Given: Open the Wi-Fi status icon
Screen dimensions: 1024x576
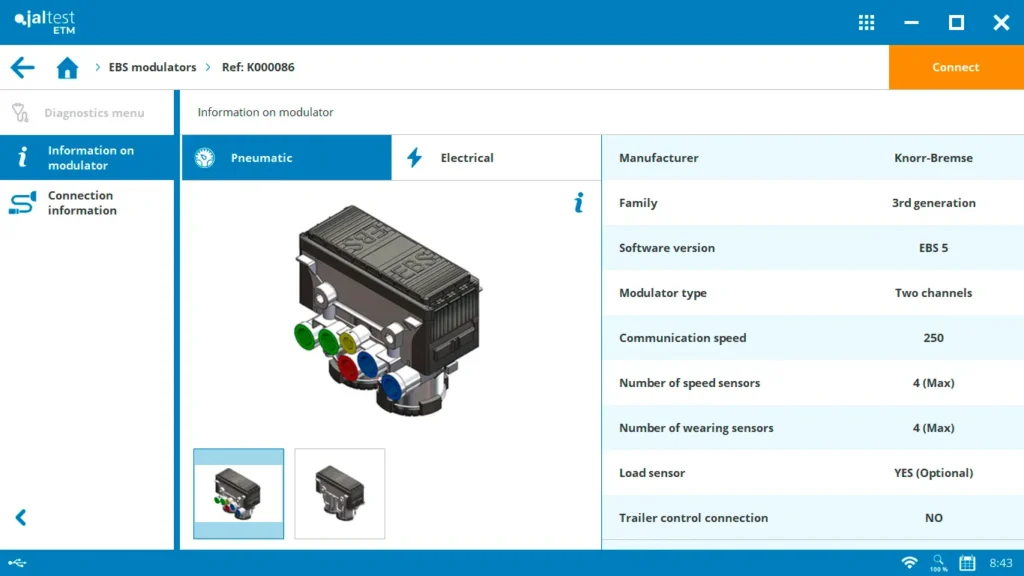Looking at the screenshot, I should [x=909, y=562].
